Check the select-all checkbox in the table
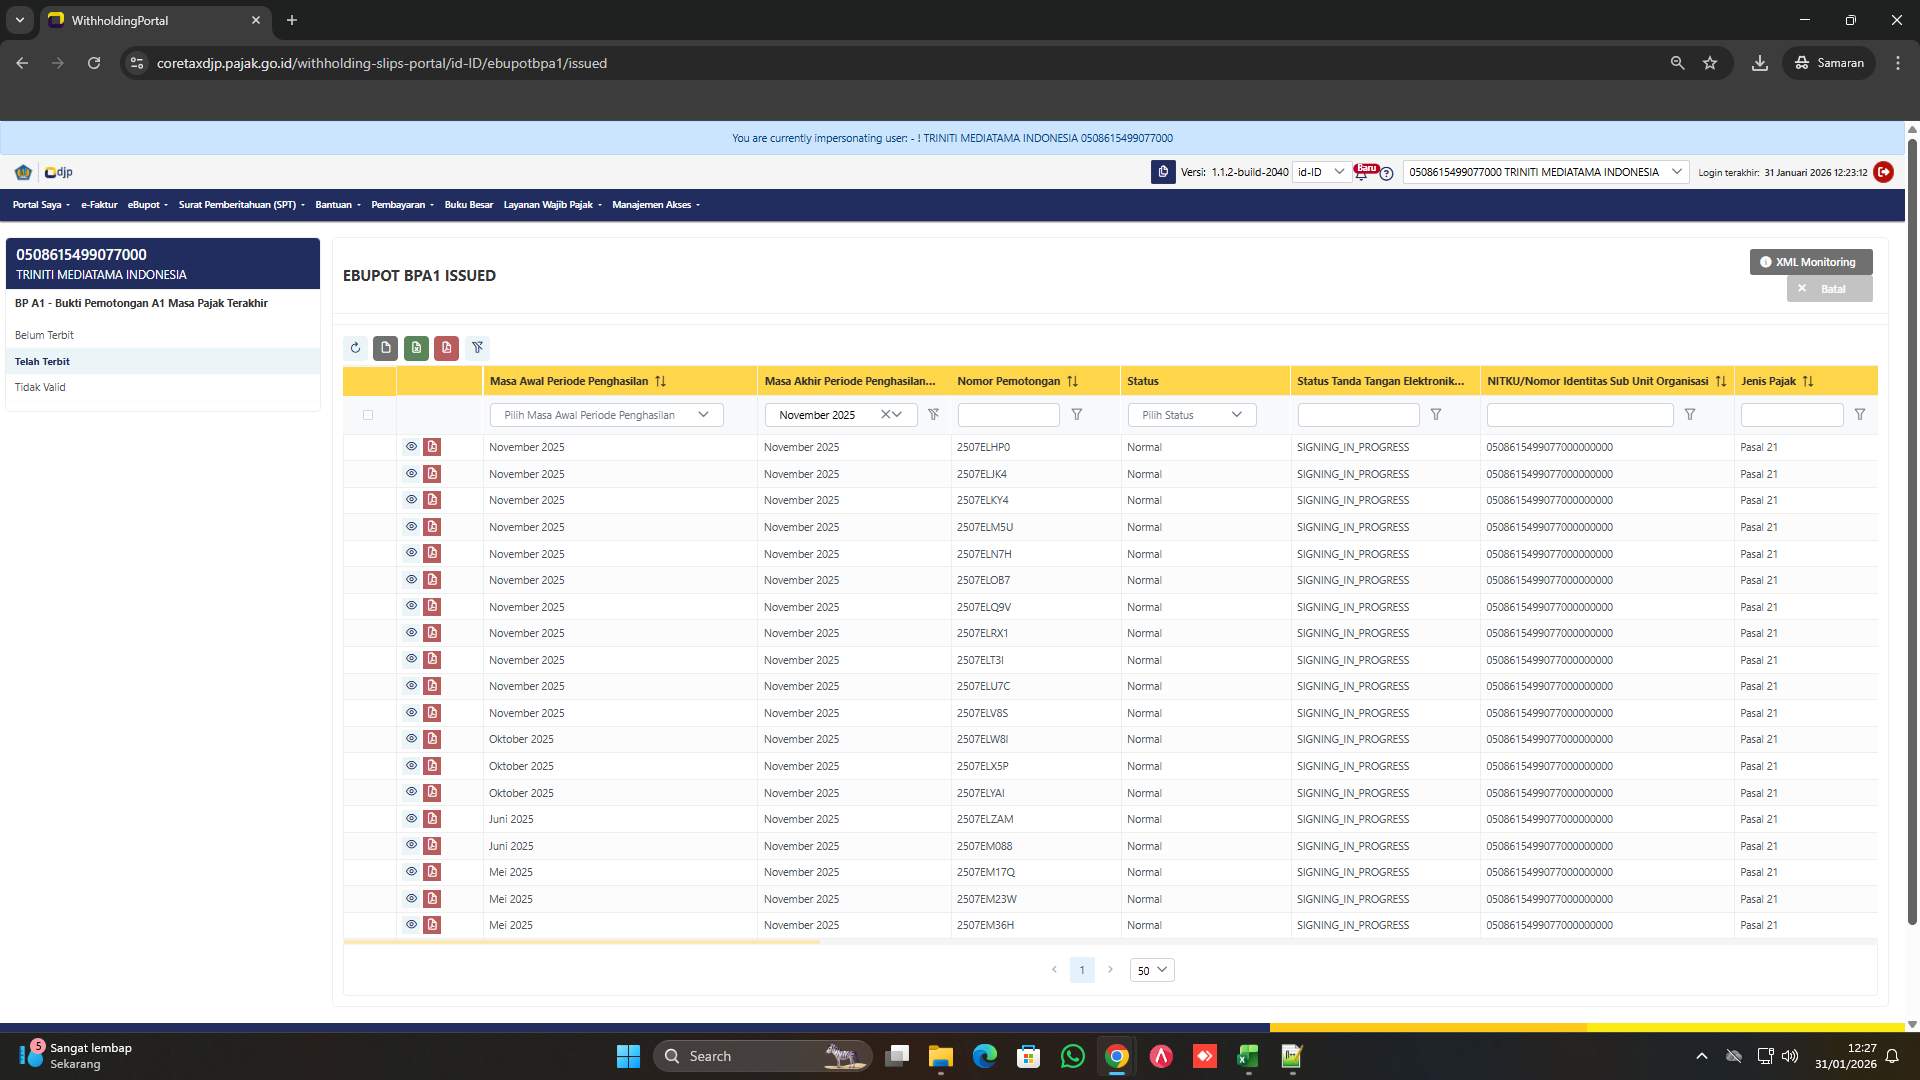The width and height of the screenshot is (1920, 1080). point(368,414)
